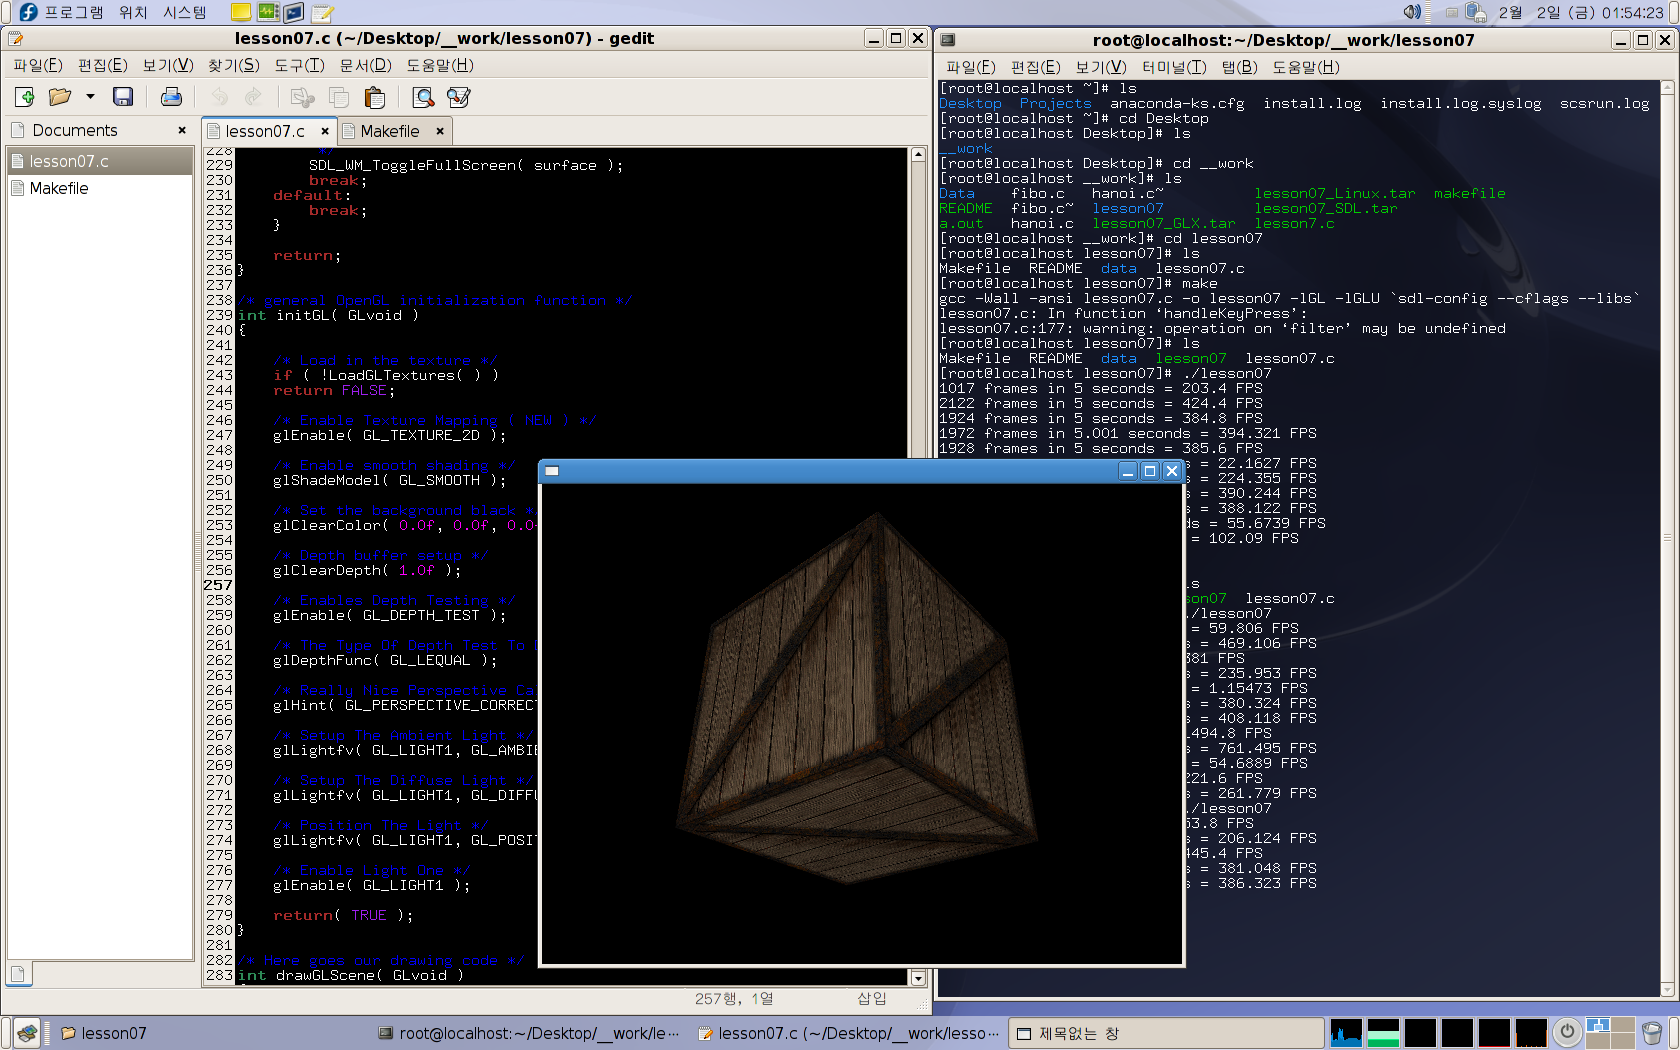Click the Fedora logo in top panel
This screenshot has height=1050, width=1680.
28,12
